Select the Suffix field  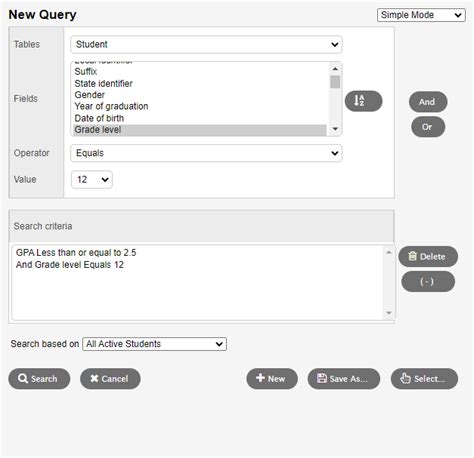199,72
